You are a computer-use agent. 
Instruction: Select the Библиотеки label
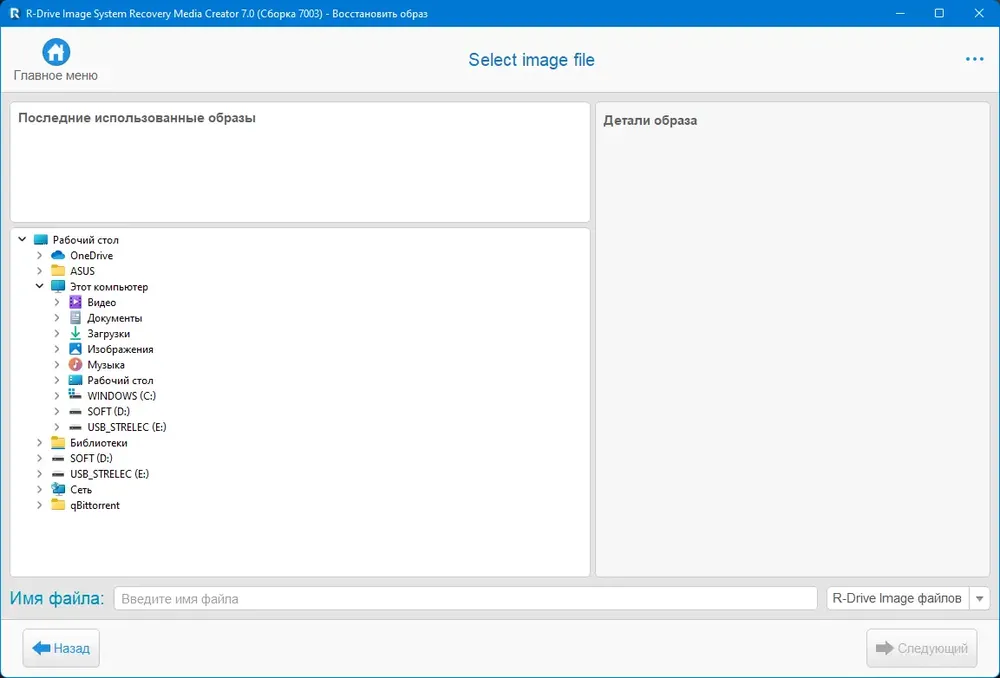coord(99,443)
